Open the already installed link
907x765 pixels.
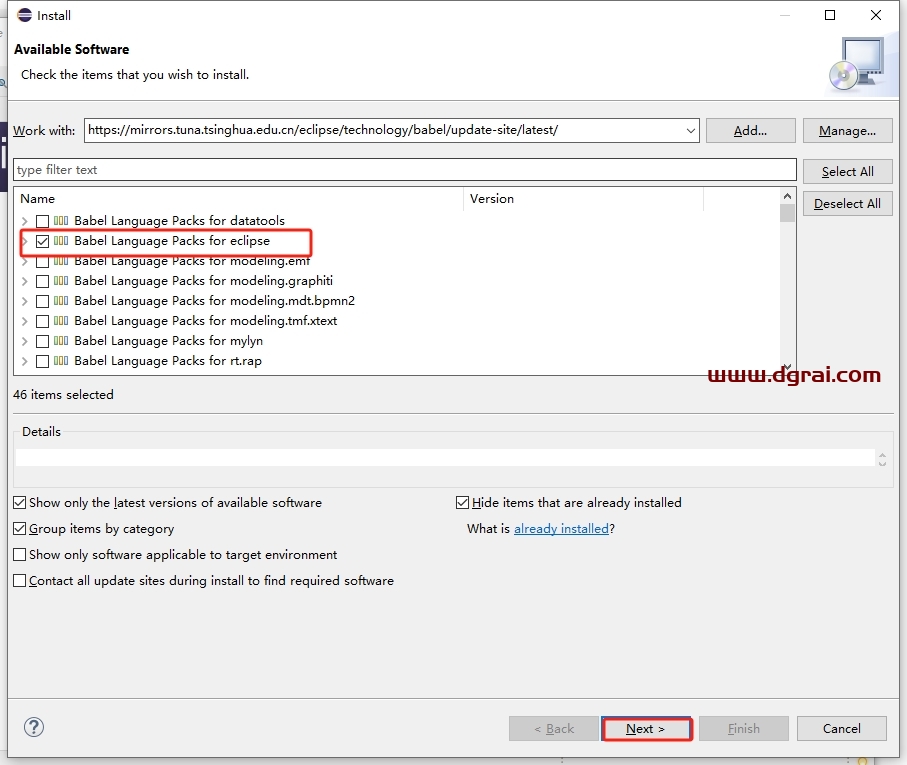[x=561, y=529]
